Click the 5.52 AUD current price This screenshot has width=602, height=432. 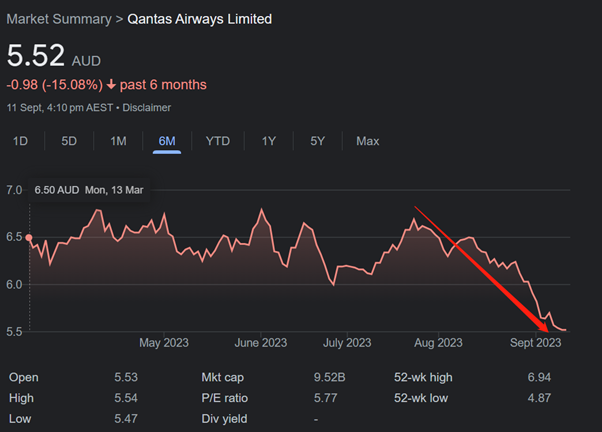[54, 55]
